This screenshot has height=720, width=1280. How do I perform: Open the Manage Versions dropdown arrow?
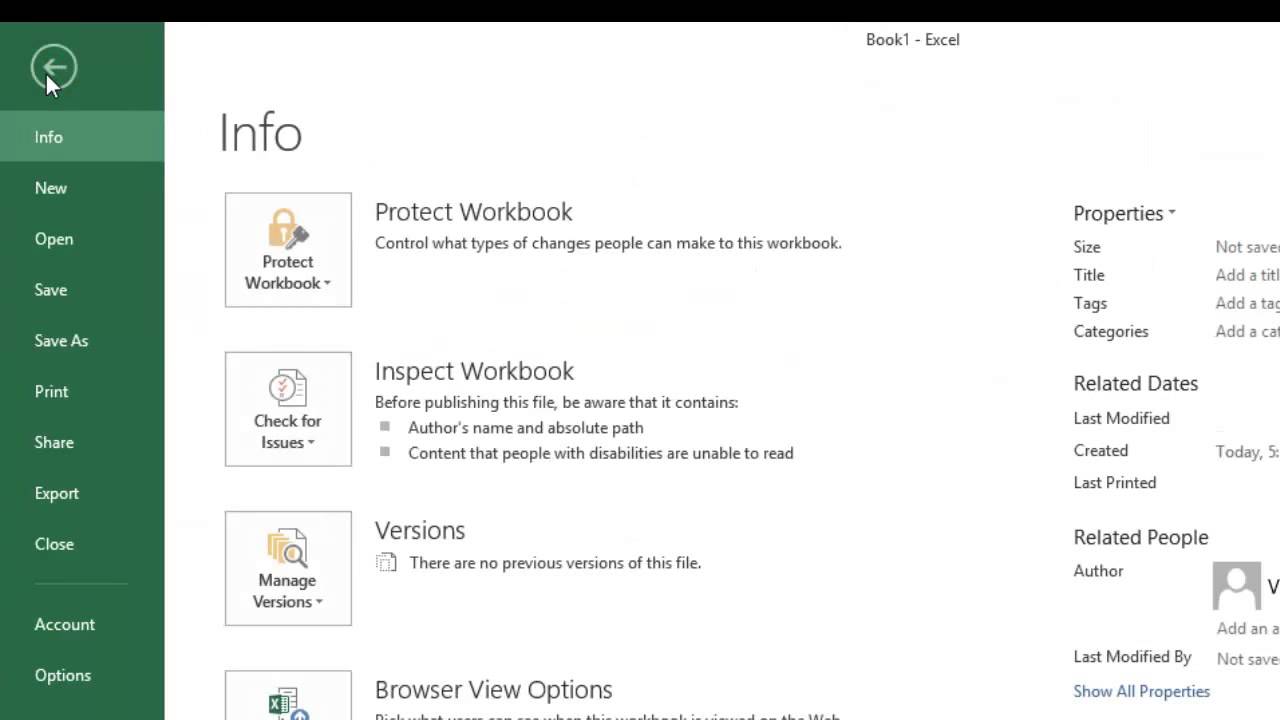[x=319, y=602]
